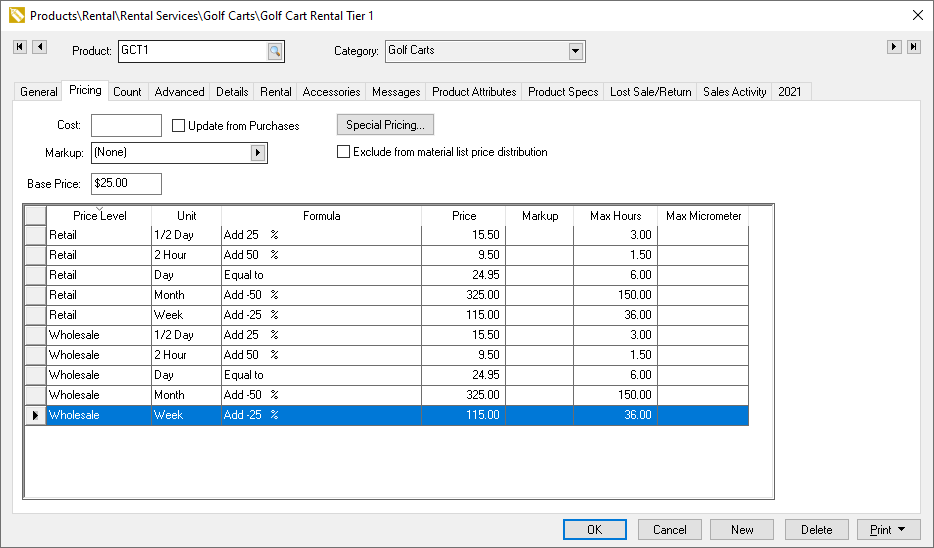Click the product search magnifier icon
Image resolution: width=934 pixels, height=548 pixels.
[275, 51]
